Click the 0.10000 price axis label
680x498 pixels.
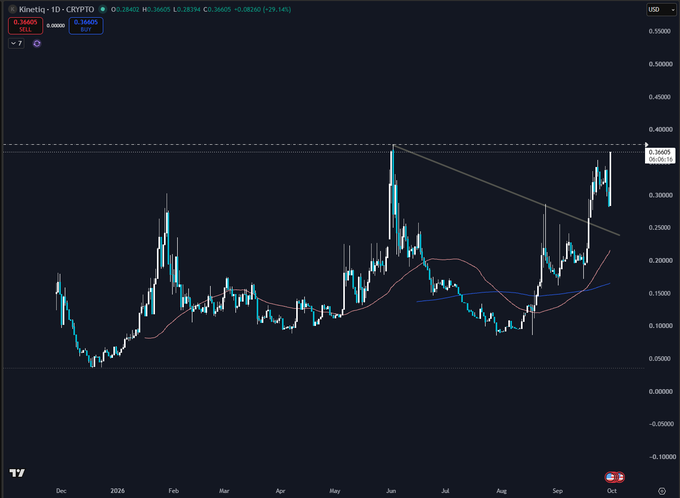click(x=660, y=326)
